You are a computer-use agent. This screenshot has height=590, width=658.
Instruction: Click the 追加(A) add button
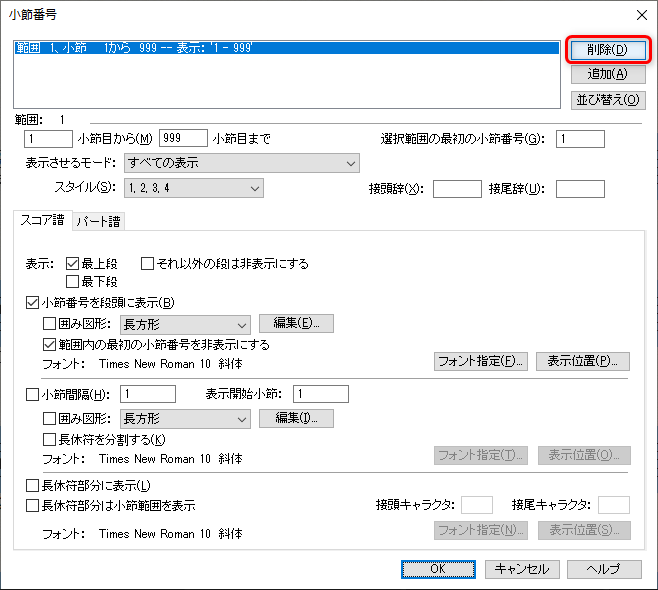[608, 74]
